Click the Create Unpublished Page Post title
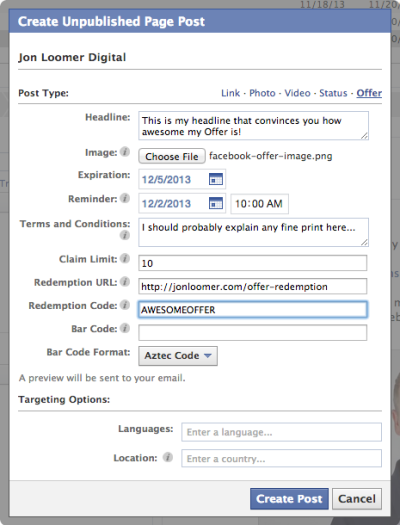Viewport: 400px width, 525px height. point(111,21)
